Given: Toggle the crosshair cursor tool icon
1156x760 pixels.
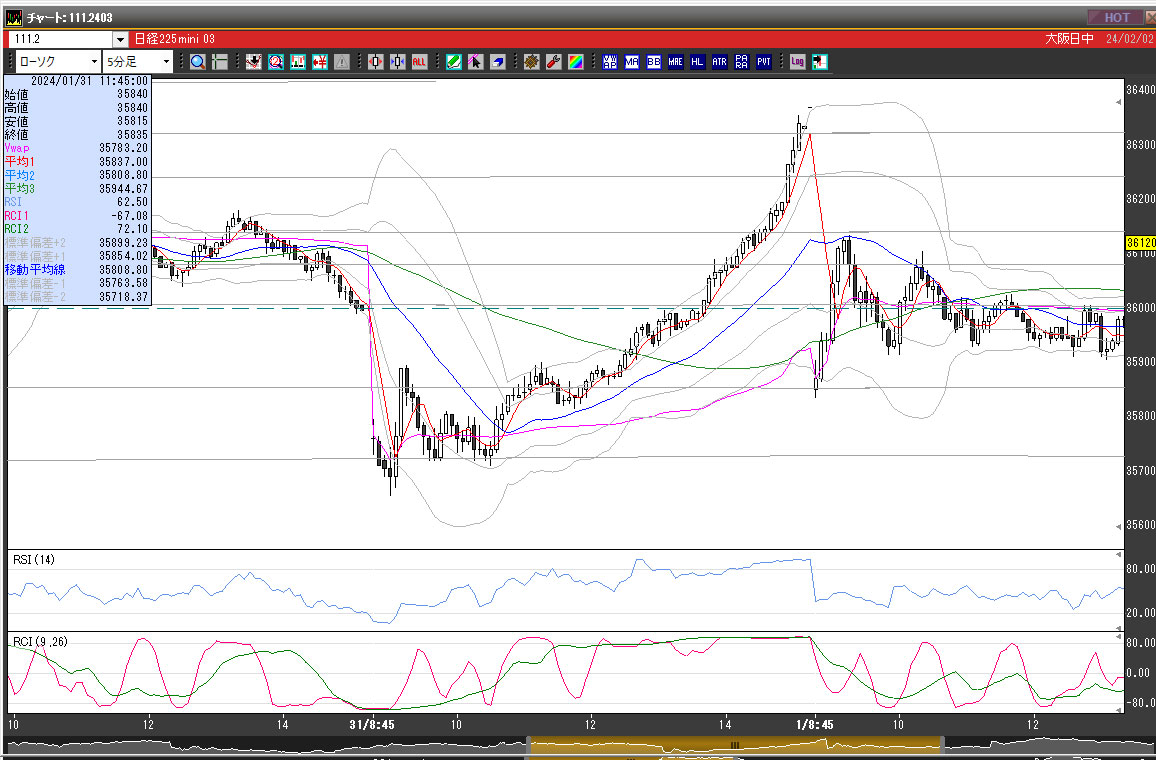Looking at the screenshot, I should 220,62.
